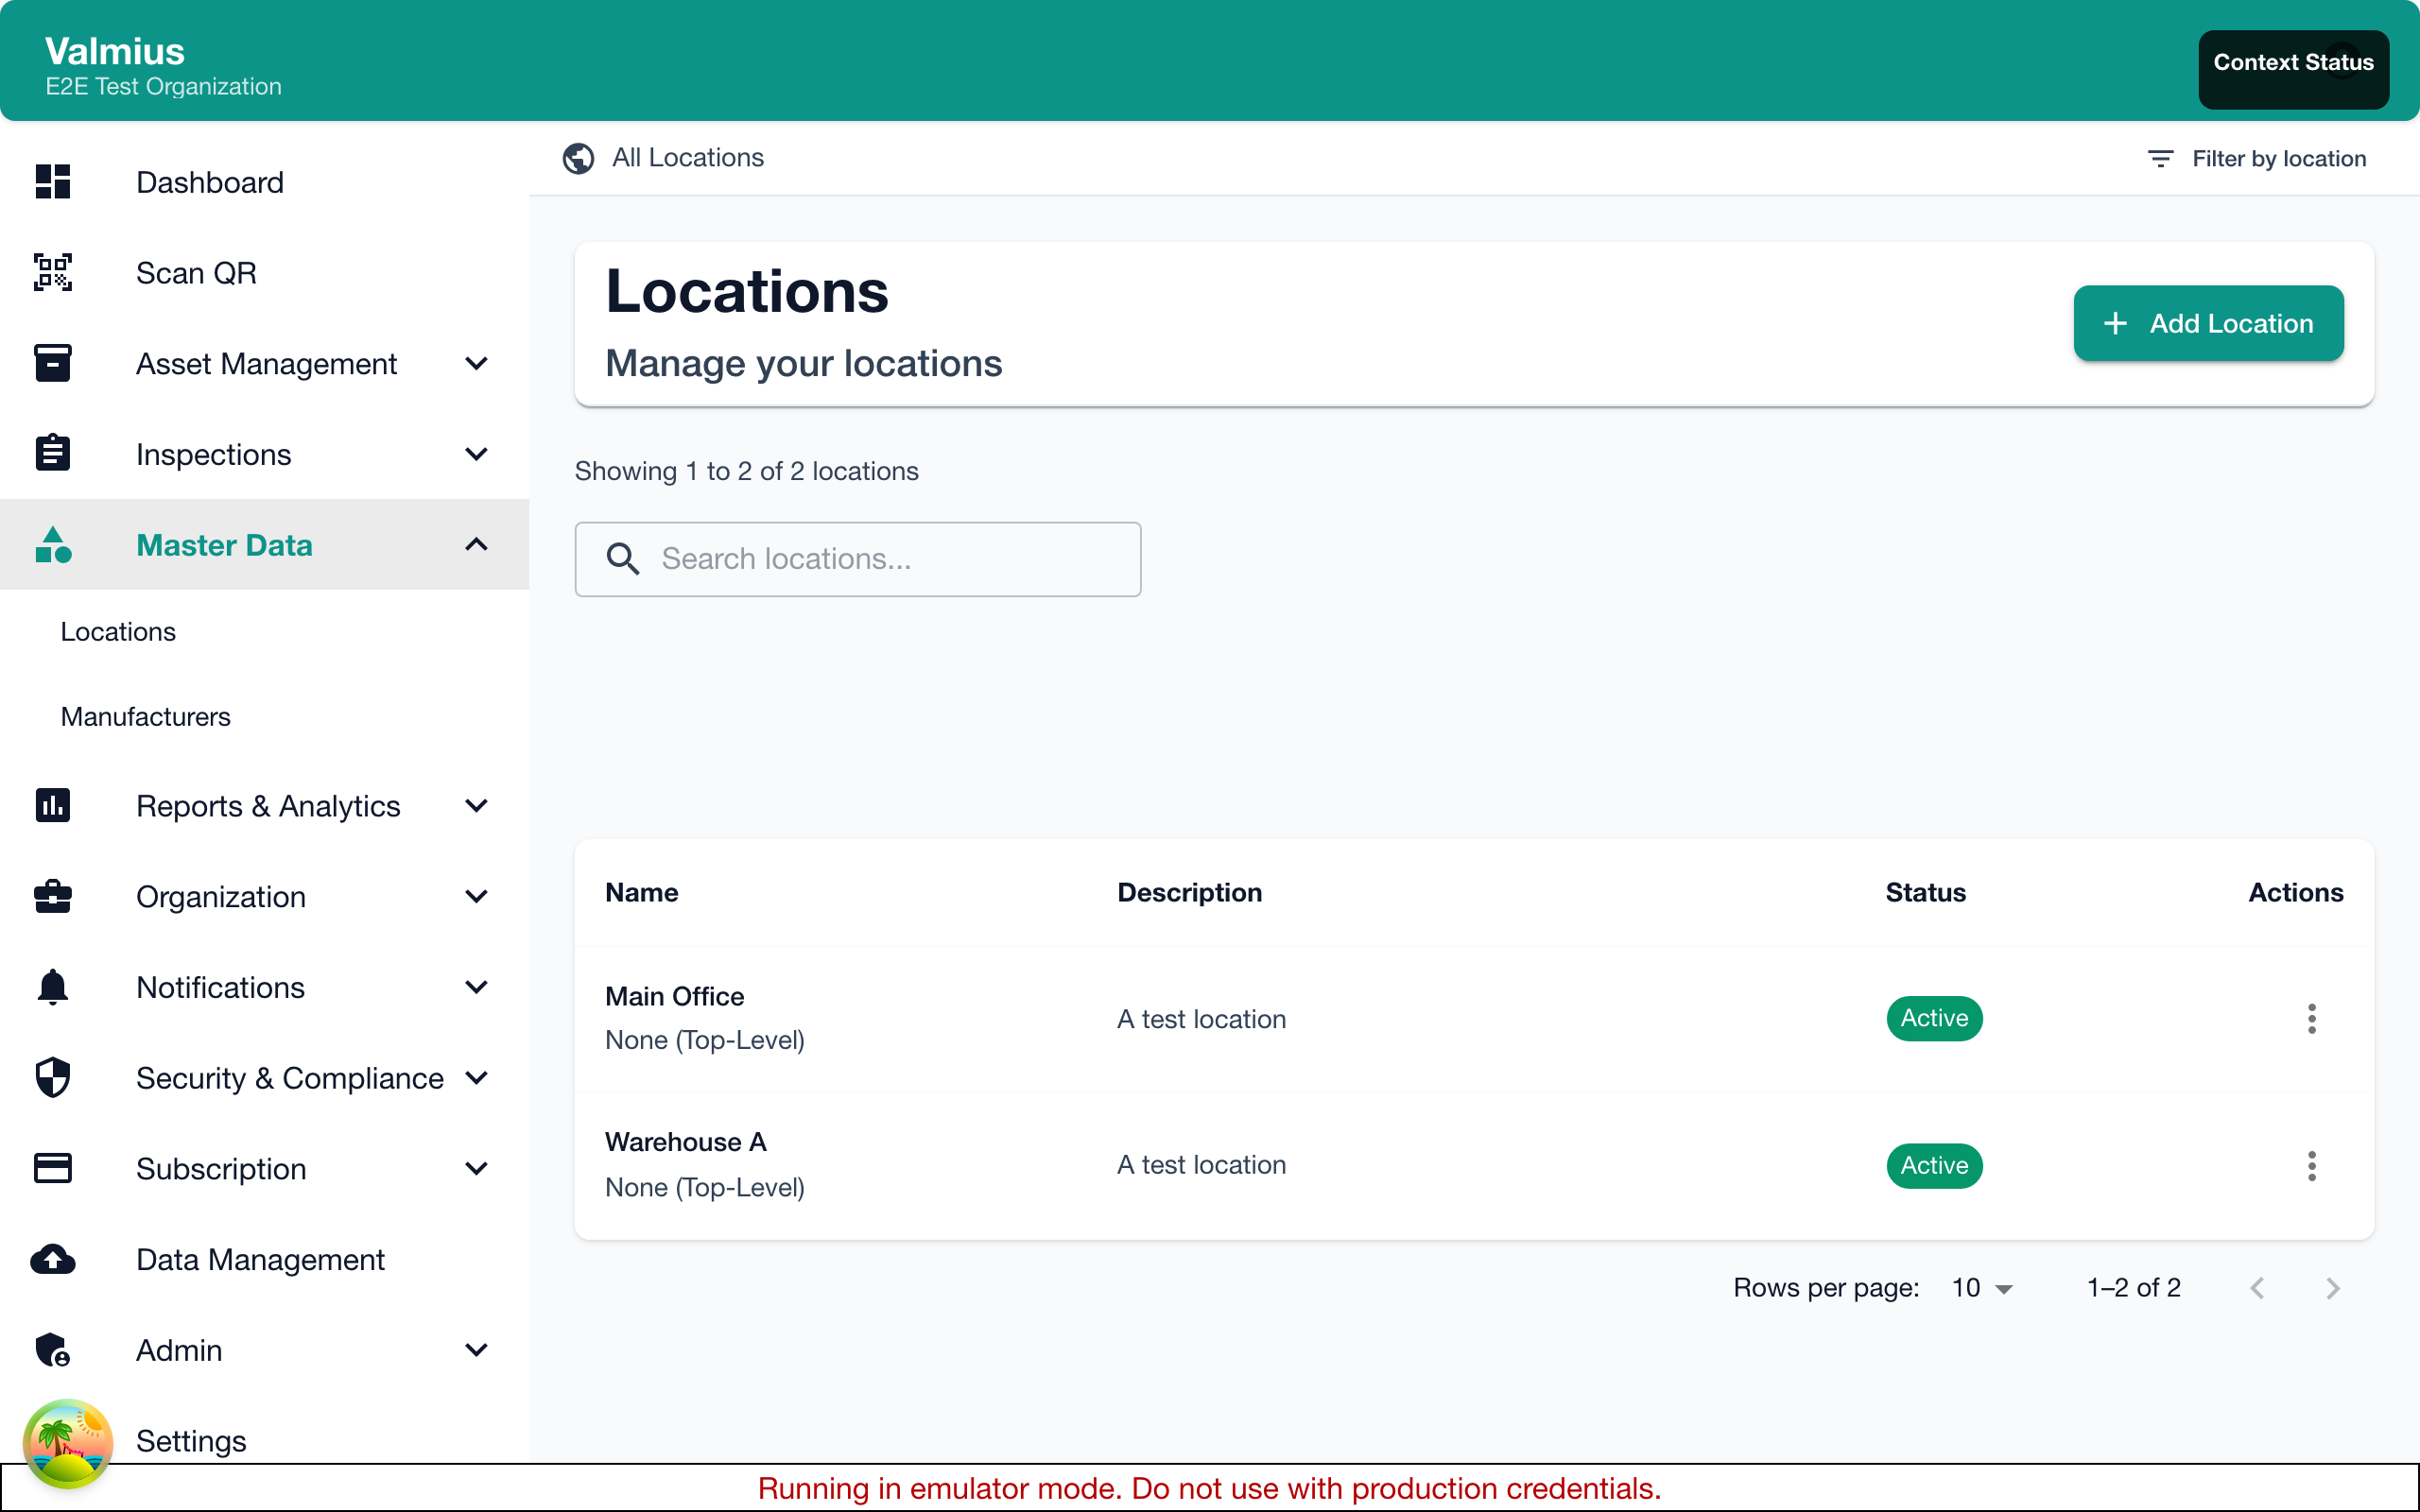Open three-dot actions for Warehouse A

(x=2311, y=1165)
